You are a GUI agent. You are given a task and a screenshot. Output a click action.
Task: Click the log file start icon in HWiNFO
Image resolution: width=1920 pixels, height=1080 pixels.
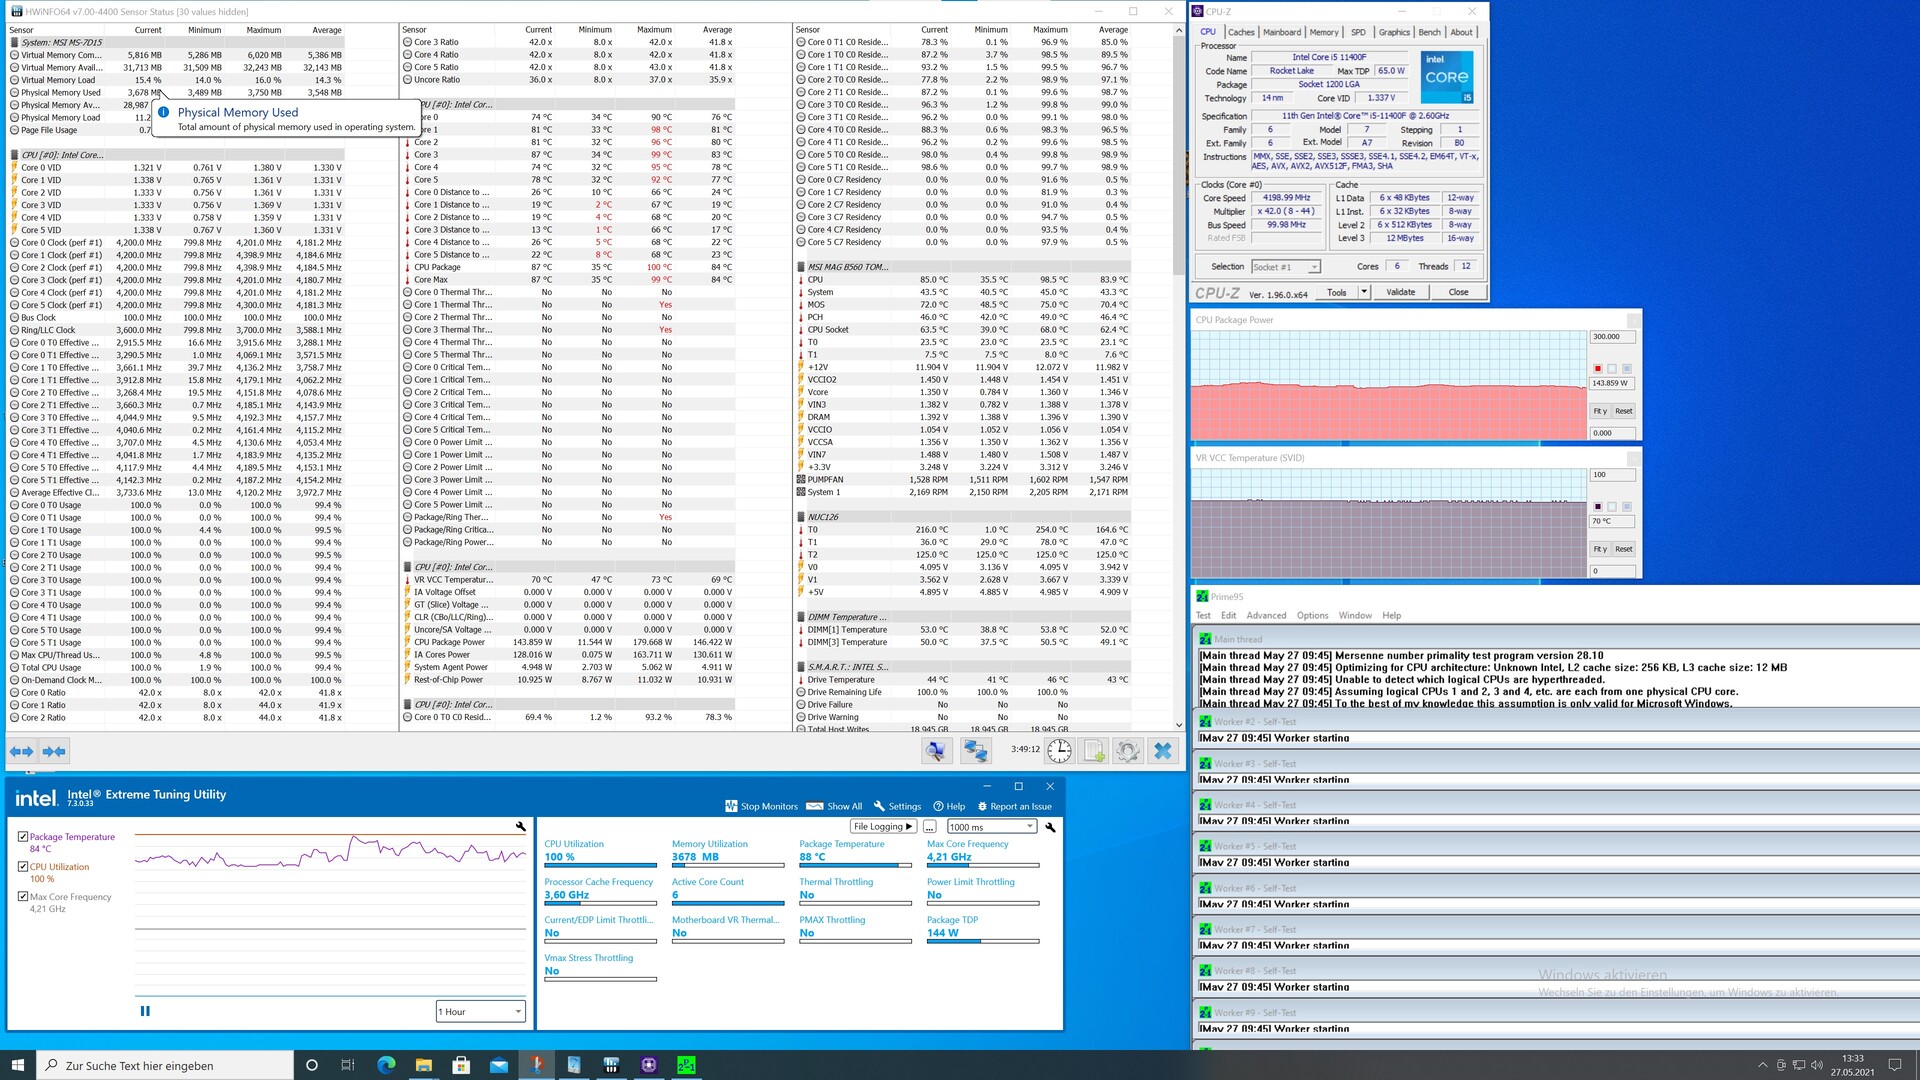click(1094, 751)
